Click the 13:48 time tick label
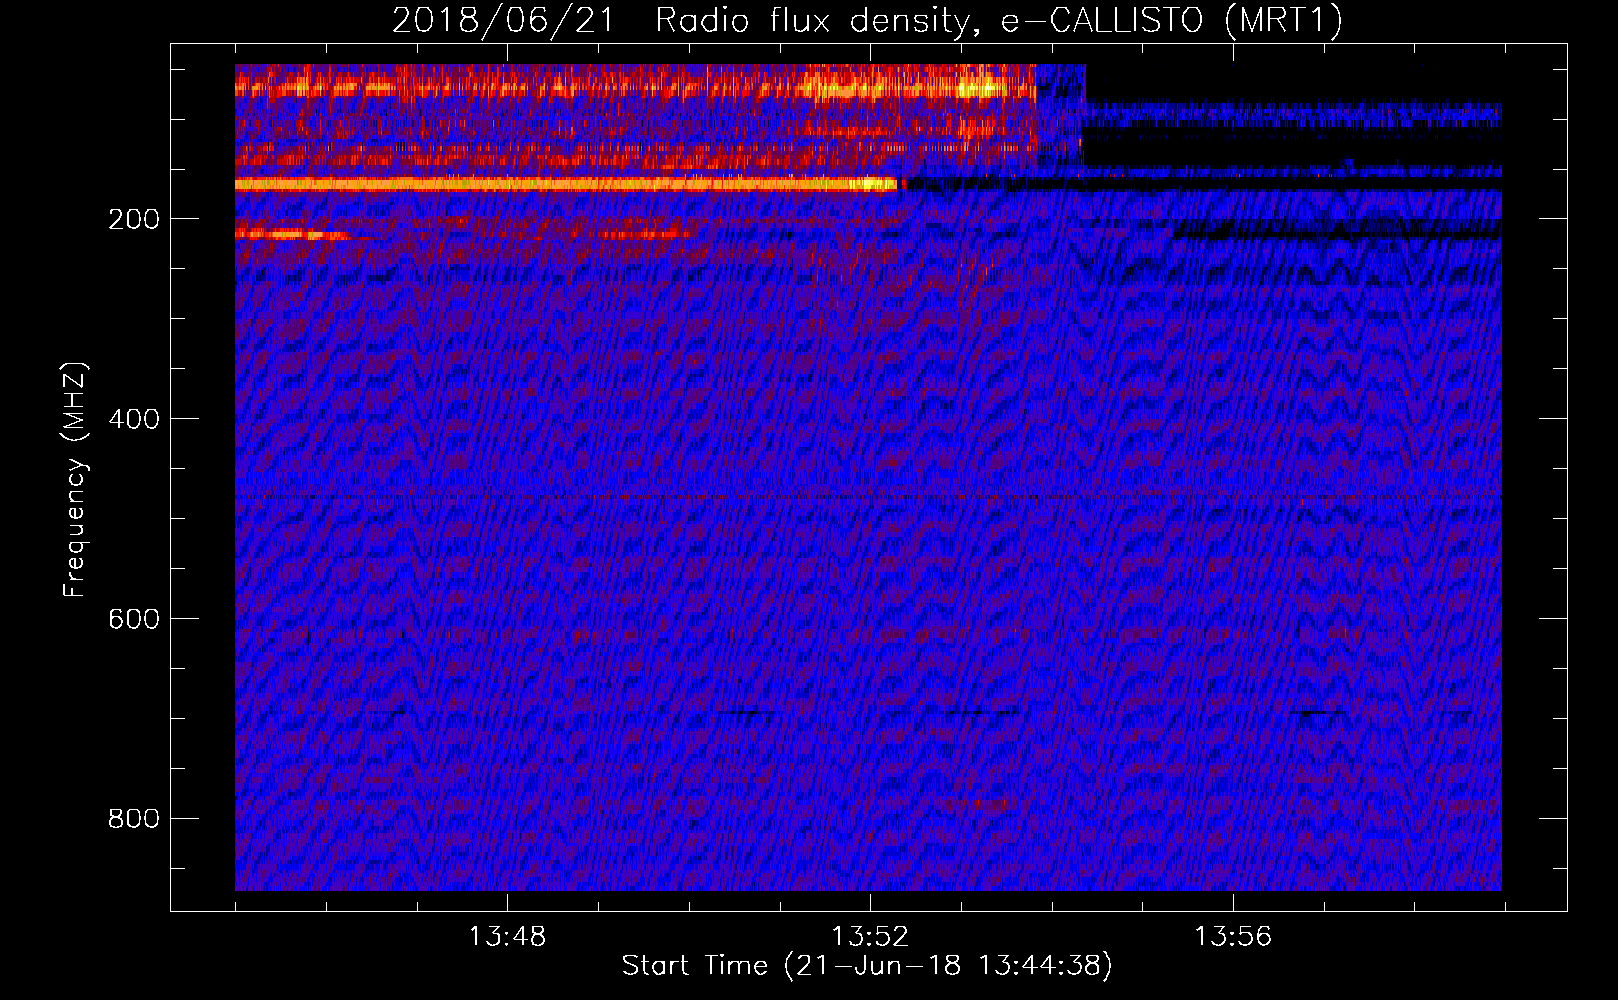The height and width of the screenshot is (1000, 1618). coord(507,936)
